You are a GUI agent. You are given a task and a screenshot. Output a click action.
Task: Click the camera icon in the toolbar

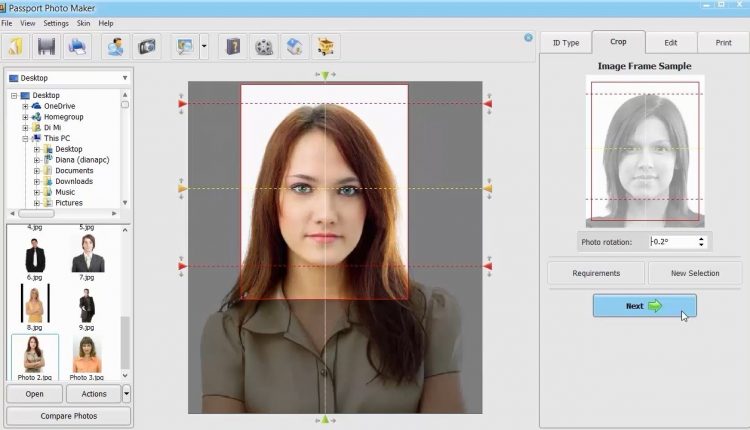coord(146,47)
